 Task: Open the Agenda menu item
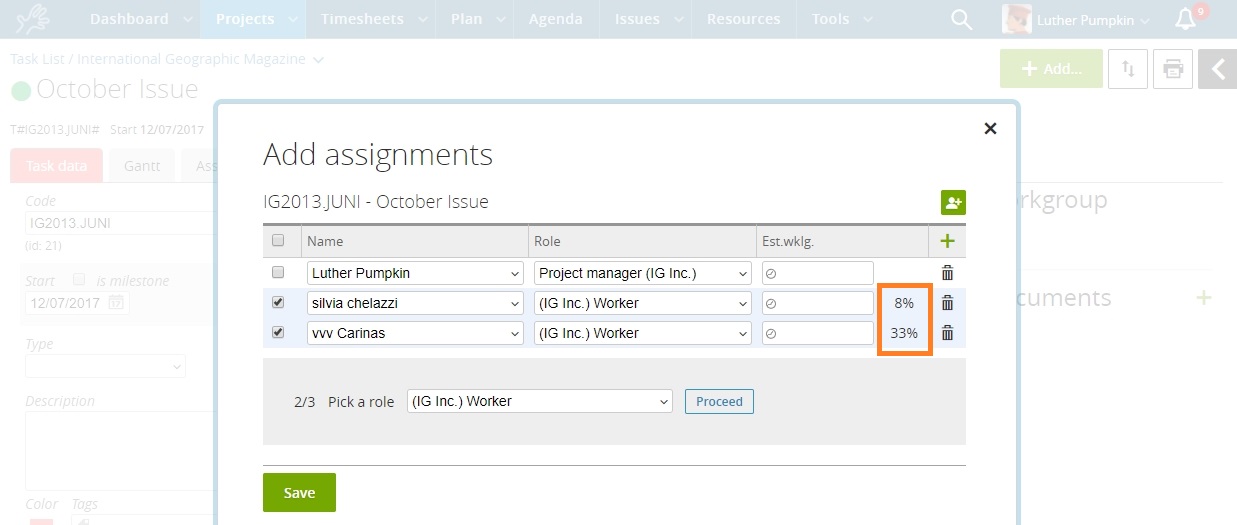coord(555,19)
